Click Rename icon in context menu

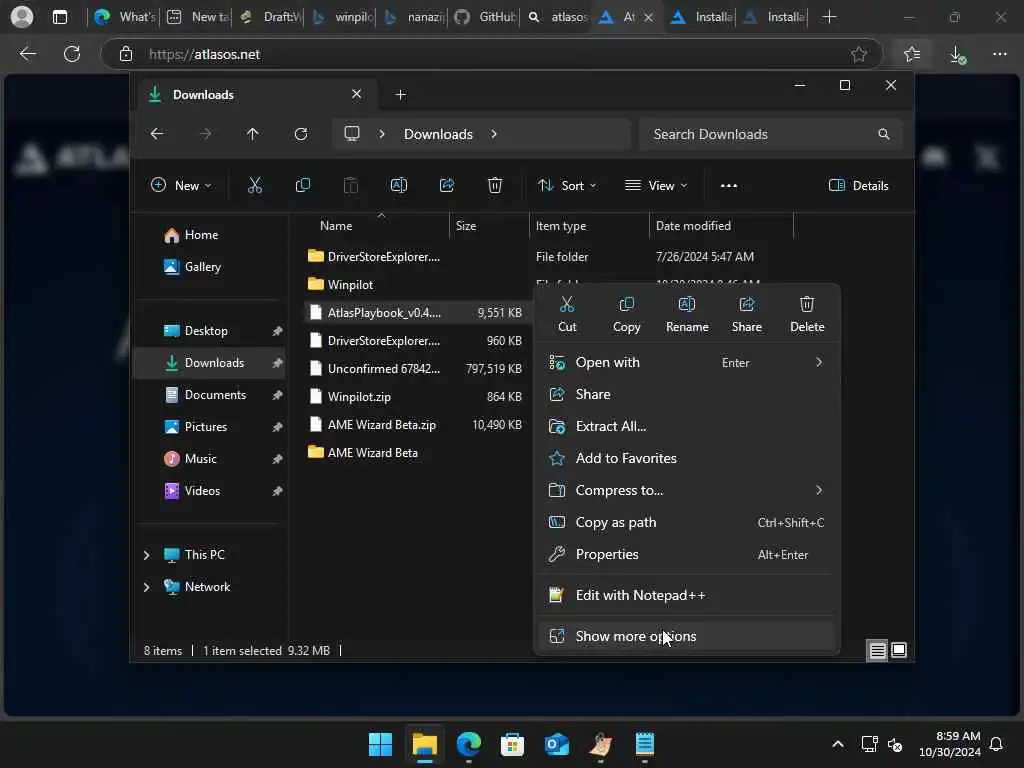pos(686,314)
